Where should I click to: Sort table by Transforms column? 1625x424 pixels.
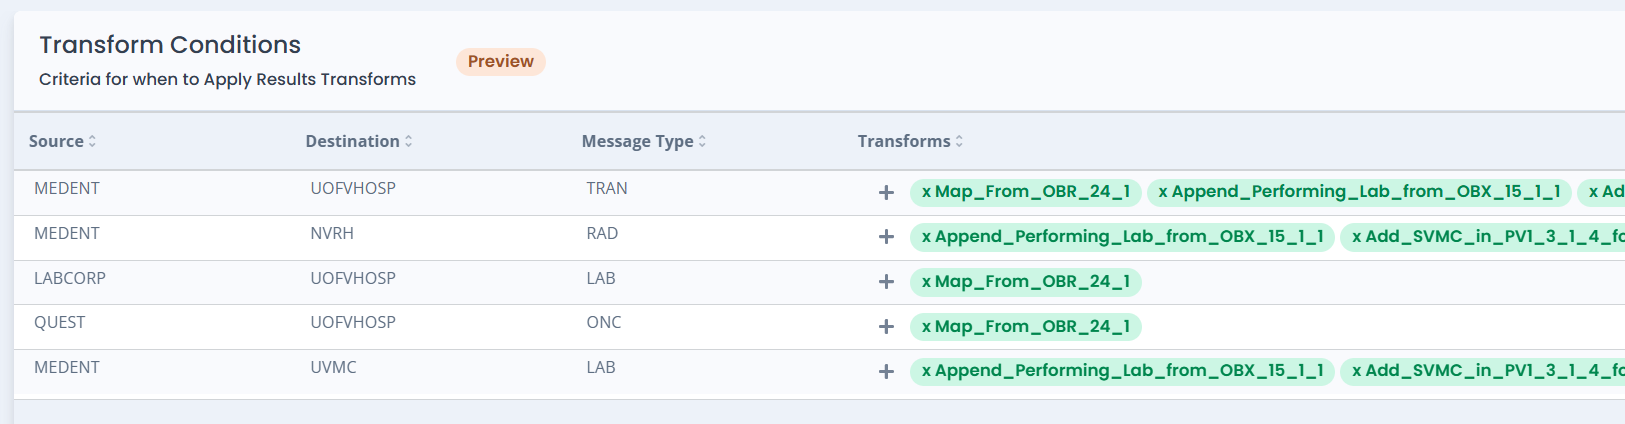coord(910,141)
